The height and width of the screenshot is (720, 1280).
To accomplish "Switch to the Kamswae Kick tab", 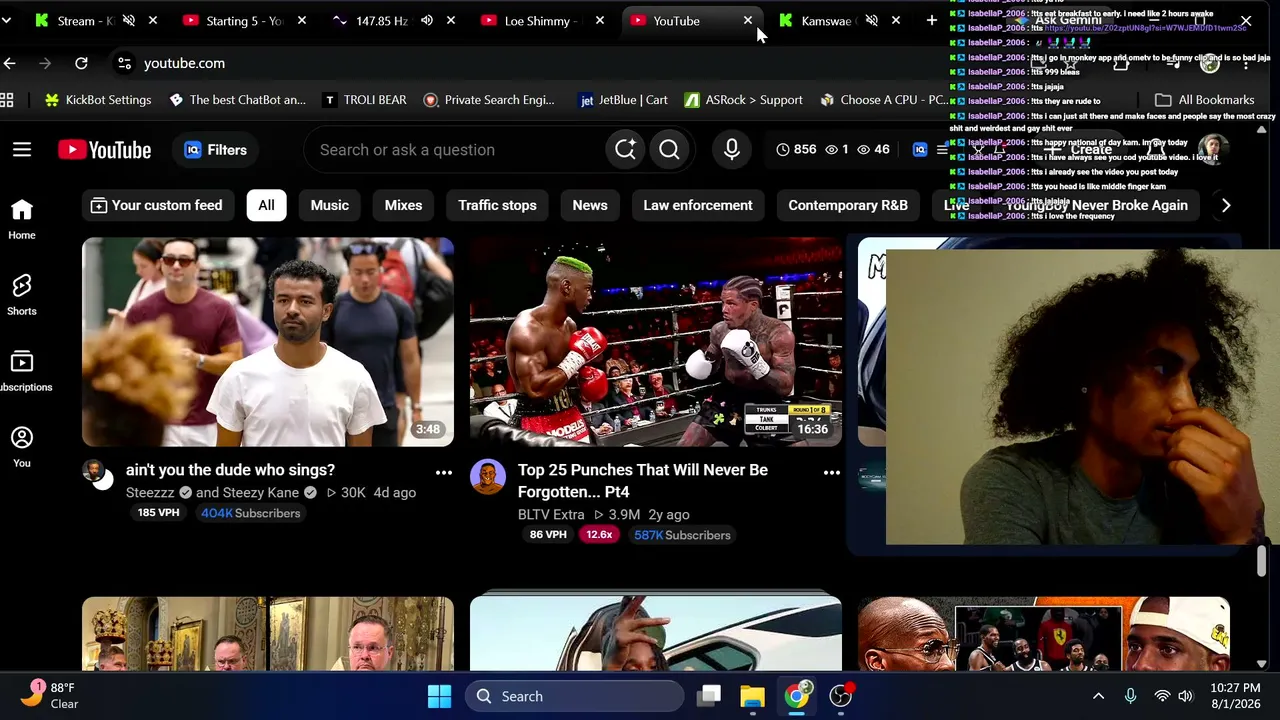I will [826, 20].
